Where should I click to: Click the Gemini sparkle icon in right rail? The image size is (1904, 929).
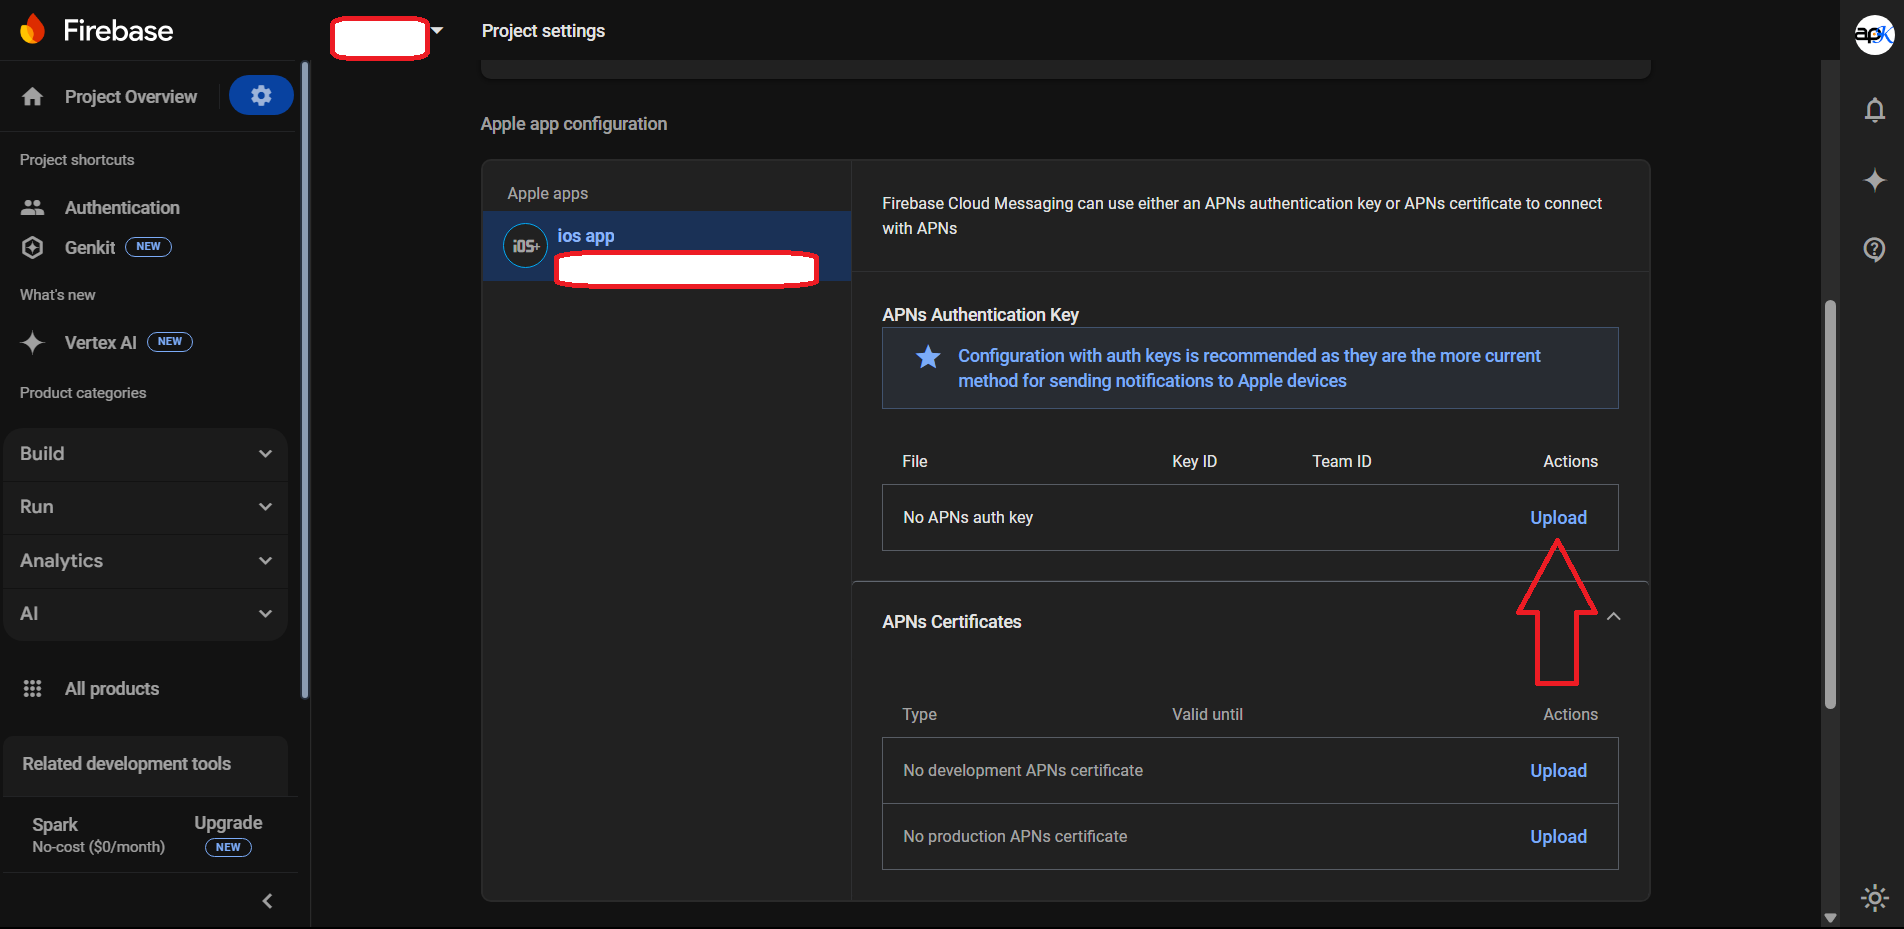click(x=1875, y=180)
